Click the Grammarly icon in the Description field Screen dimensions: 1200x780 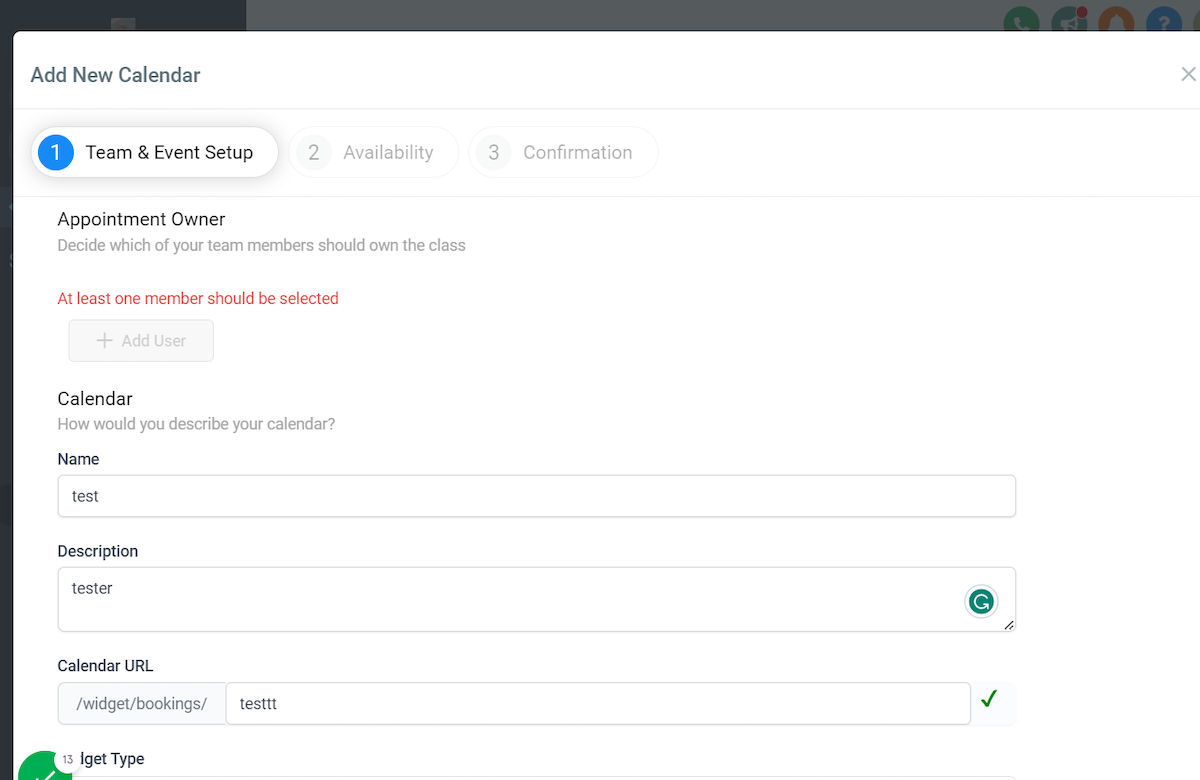click(x=981, y=601)
